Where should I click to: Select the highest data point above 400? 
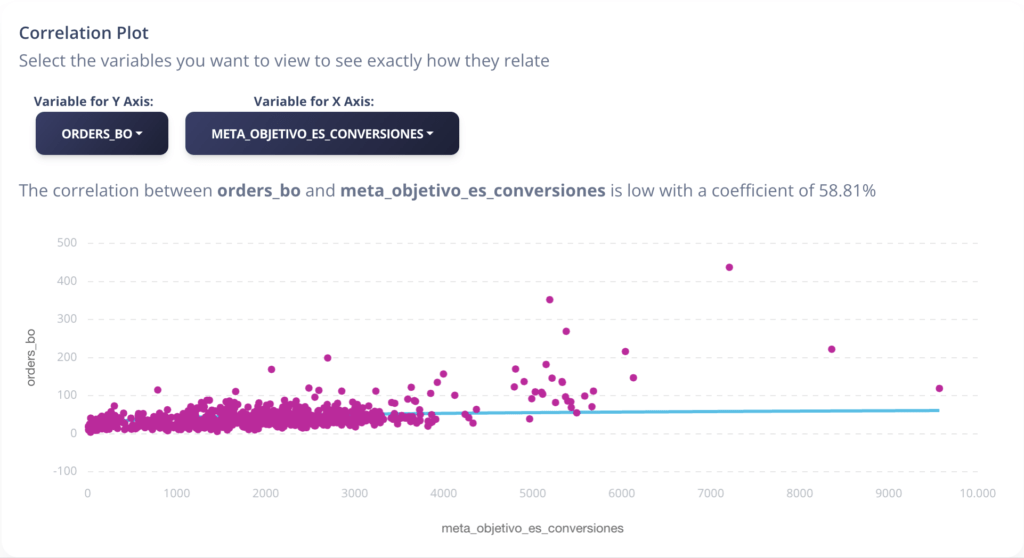coord(729,267)
